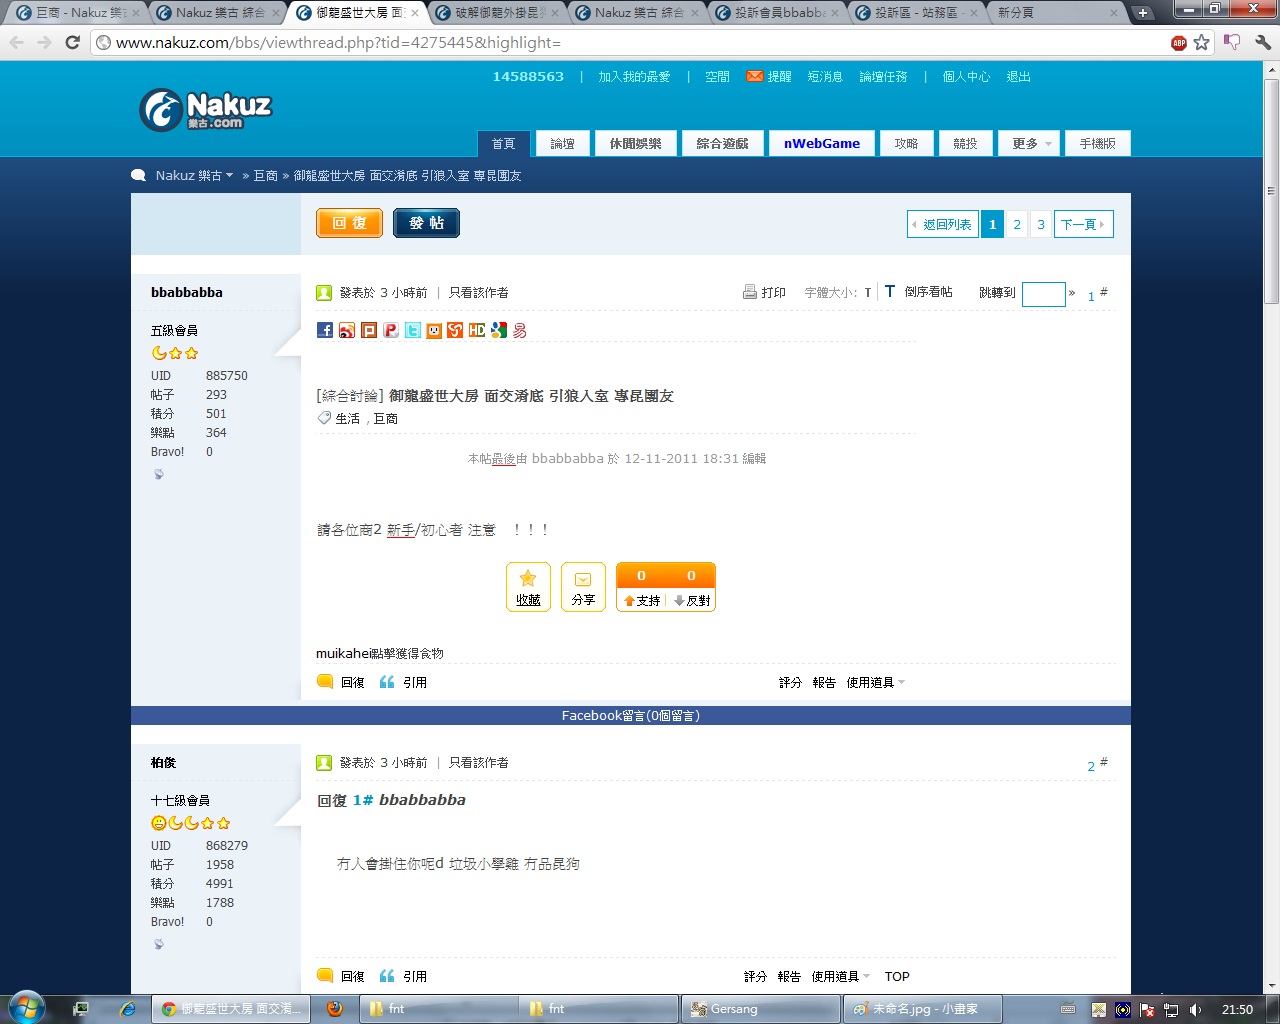Viewport: 1280px width, 1024px height.
Task: Open Gersang from the taskbar
Action: coord(760,1009)
